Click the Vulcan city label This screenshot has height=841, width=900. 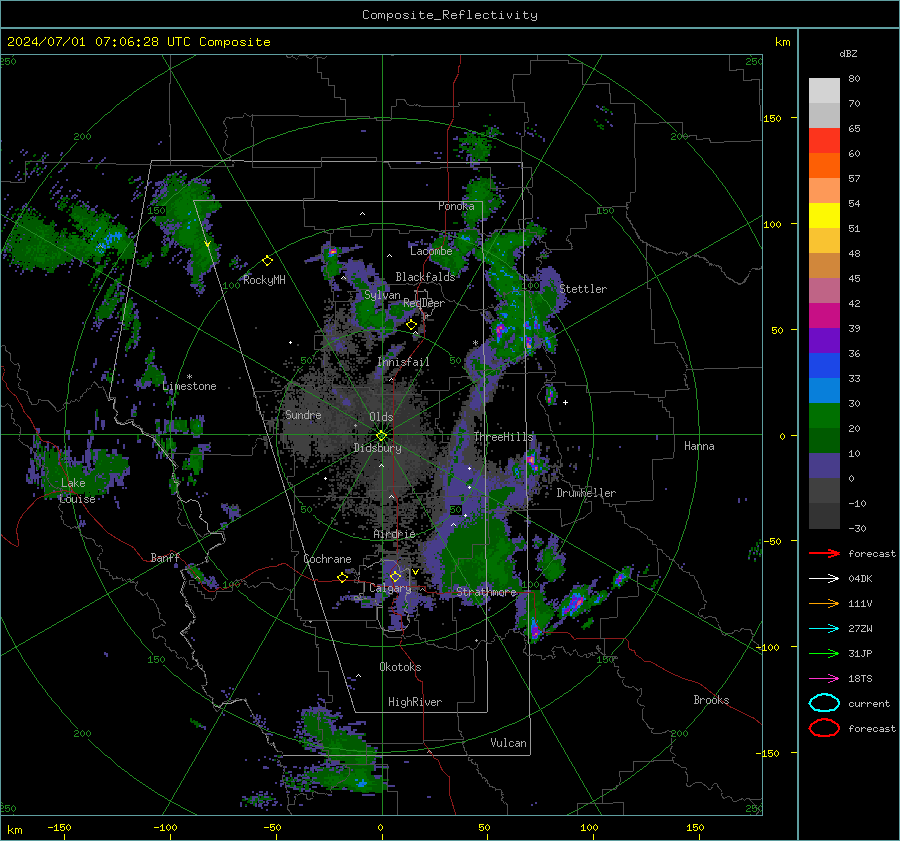coord(508,743)
